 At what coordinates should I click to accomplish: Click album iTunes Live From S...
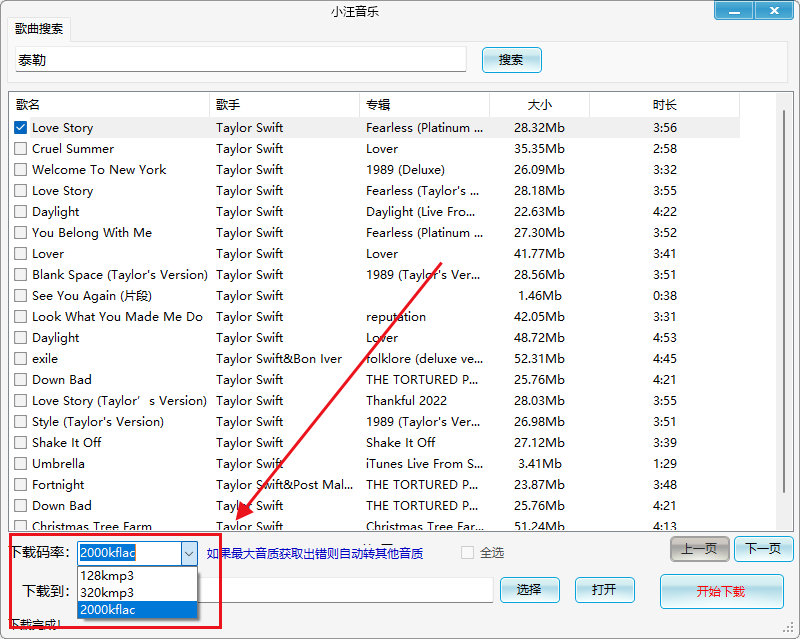(x=424, y=463)
